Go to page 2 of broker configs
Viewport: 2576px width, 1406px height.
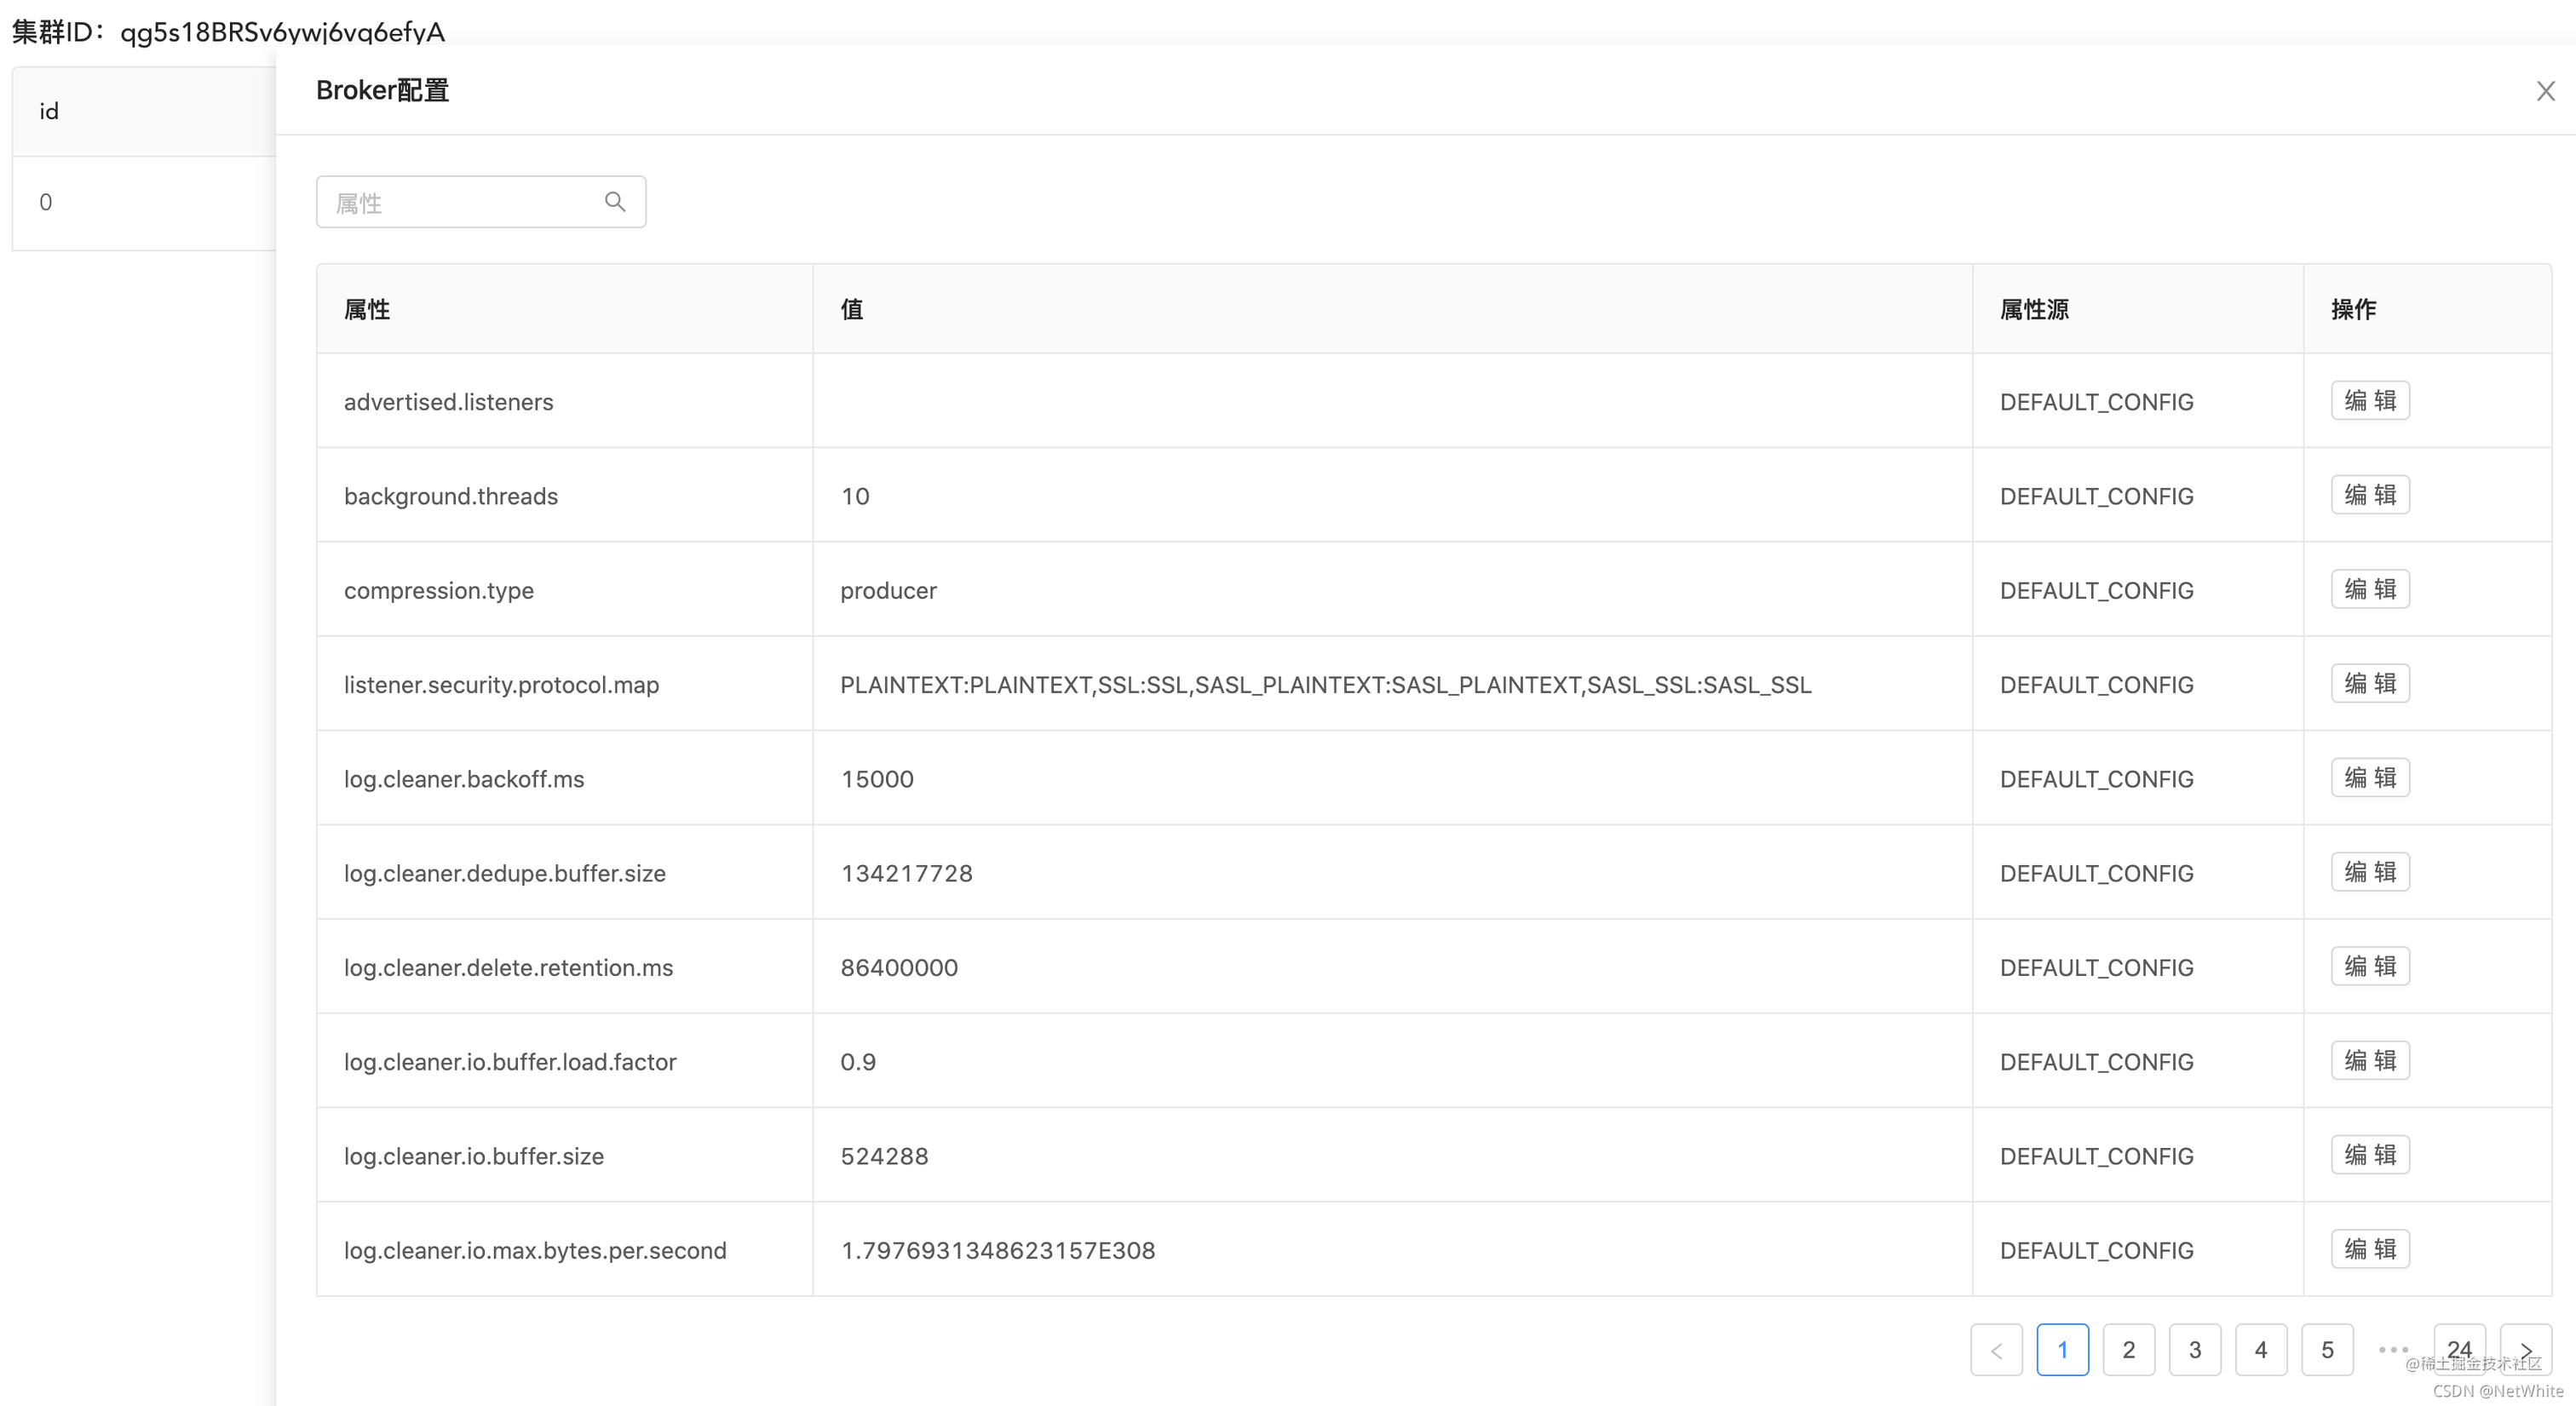pyautogui.click(x=2129, y=1349)
